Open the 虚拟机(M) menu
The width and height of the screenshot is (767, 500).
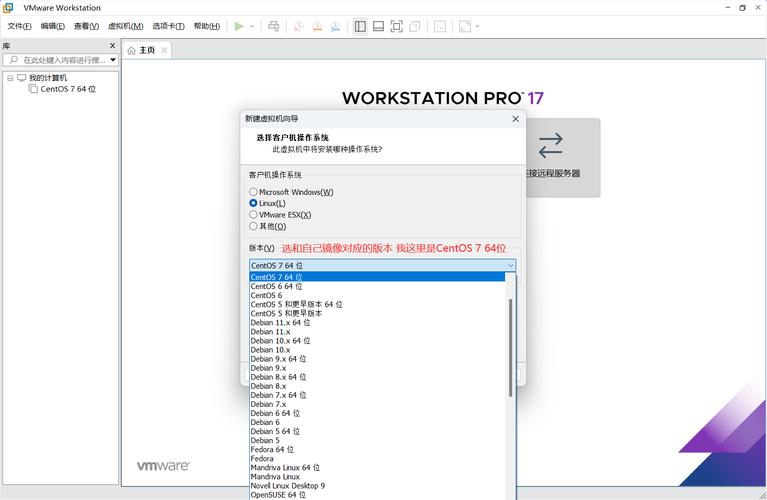click(125, 26)
